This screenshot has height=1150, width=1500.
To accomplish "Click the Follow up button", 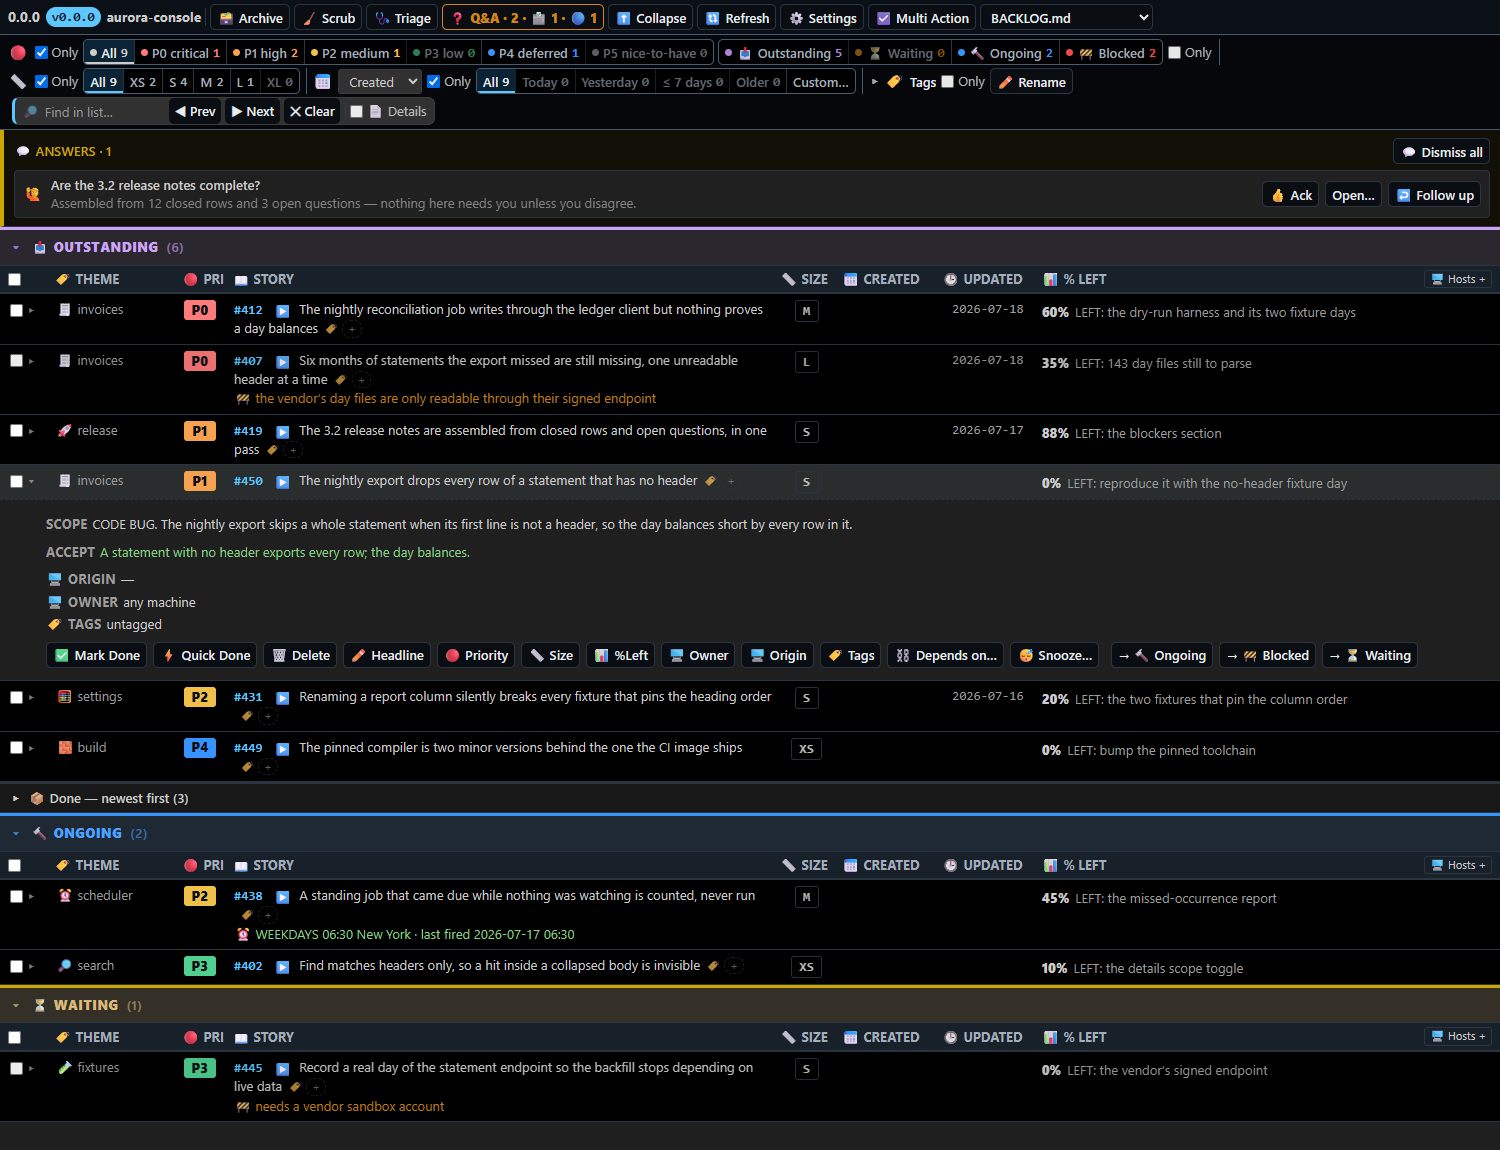I will click(x=1435, y=196).
